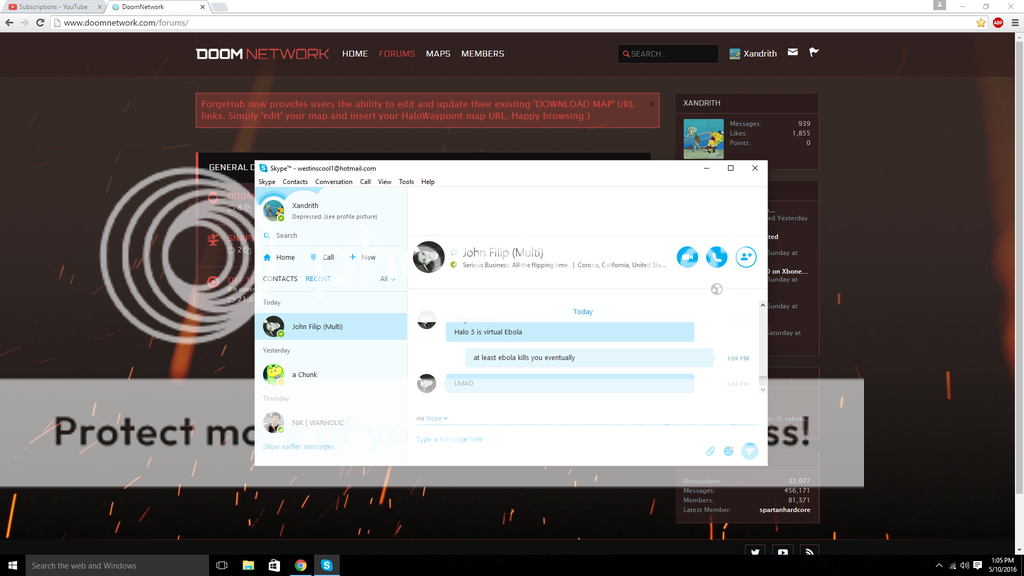Select a Chunk conversation
This screenshot has height=576, width=1024.
pyautogui.click(x=331, y=374)
